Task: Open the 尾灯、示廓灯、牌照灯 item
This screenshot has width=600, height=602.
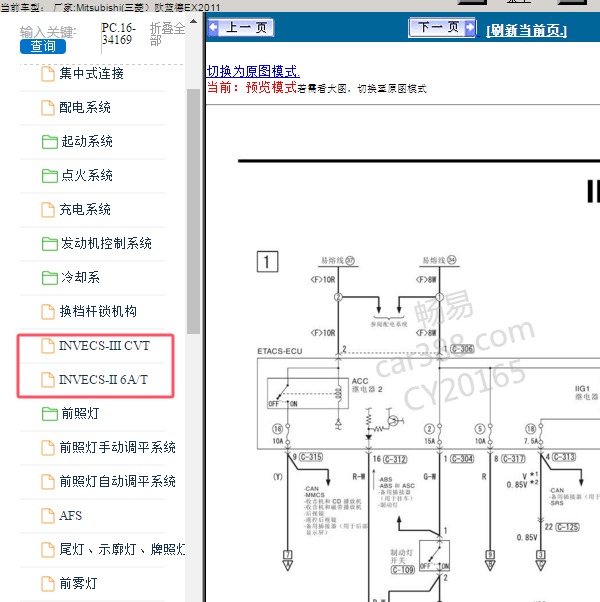Action: tap(122, 549)
